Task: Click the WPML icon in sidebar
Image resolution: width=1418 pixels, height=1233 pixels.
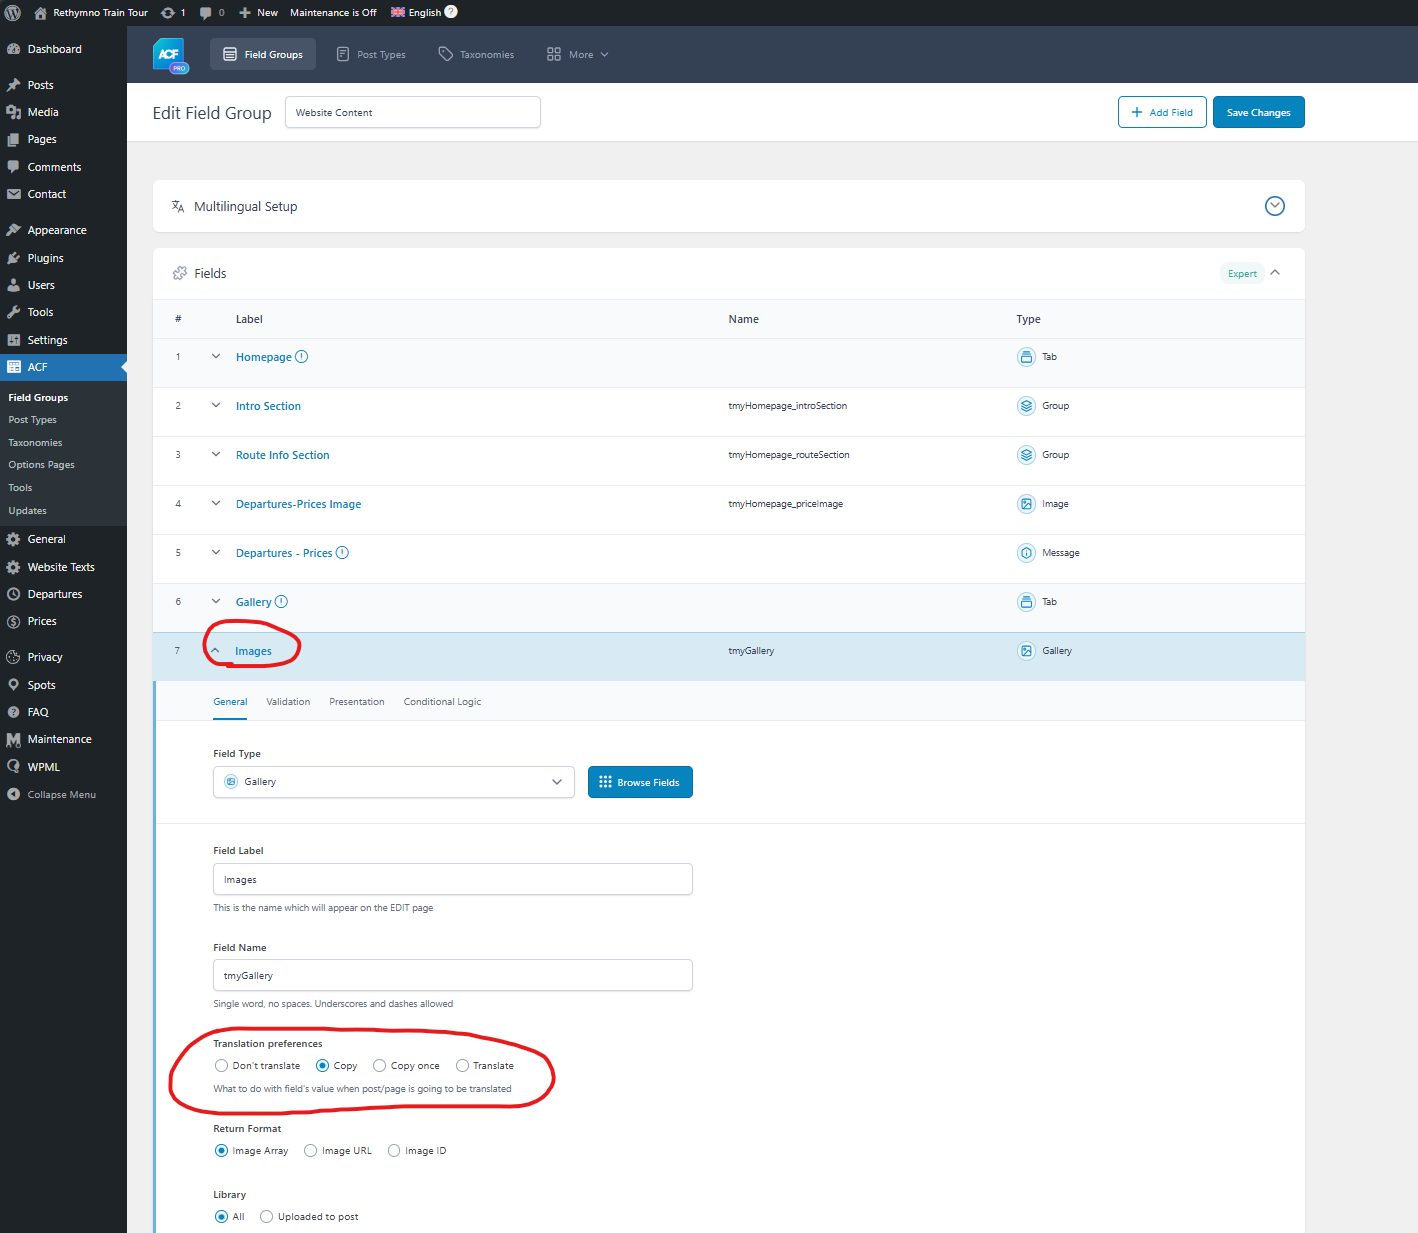Action: pyautogui.click(x=14, y=767)
